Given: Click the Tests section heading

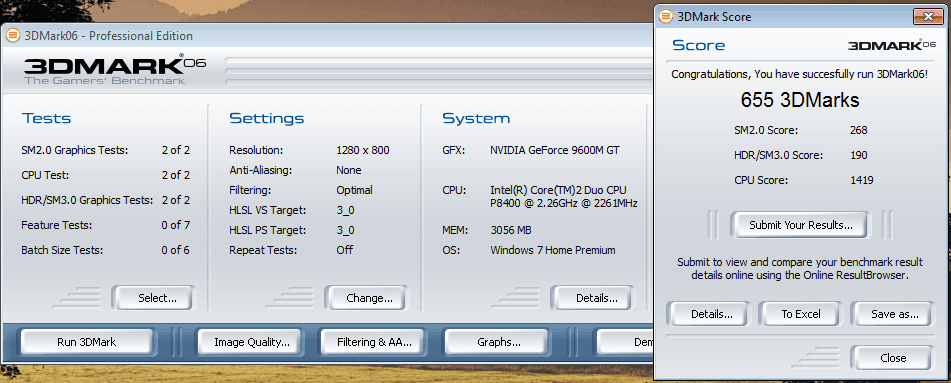Looking at the screenshot, I should [47, 118].
